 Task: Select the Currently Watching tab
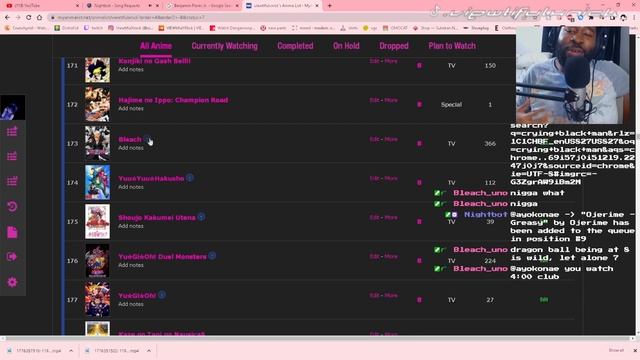point(224,46)
